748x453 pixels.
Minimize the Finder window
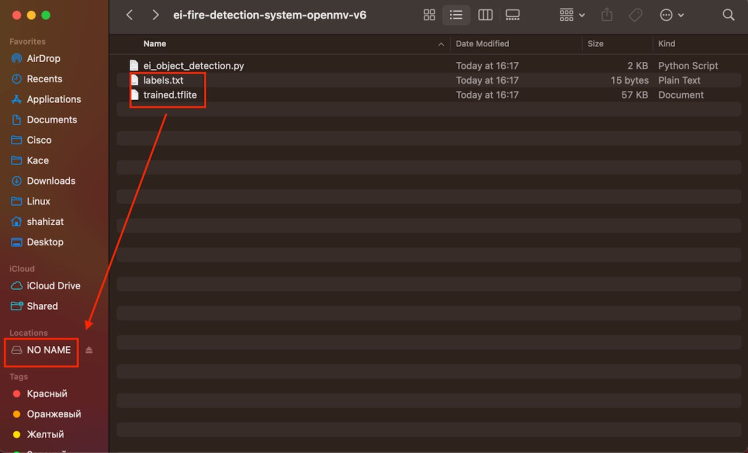pos(31,15)
